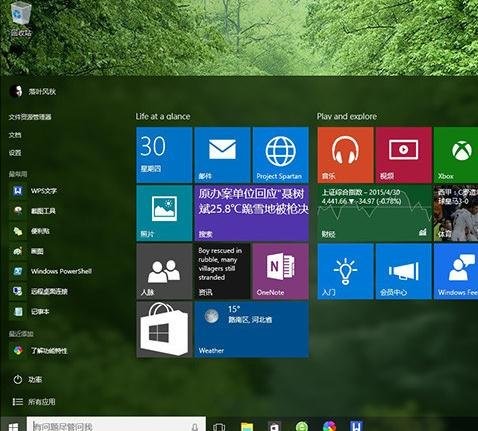This screenshot has width=478, height=431.
Task: Open the recently added colorful app entry
Action: pos(39,350)
